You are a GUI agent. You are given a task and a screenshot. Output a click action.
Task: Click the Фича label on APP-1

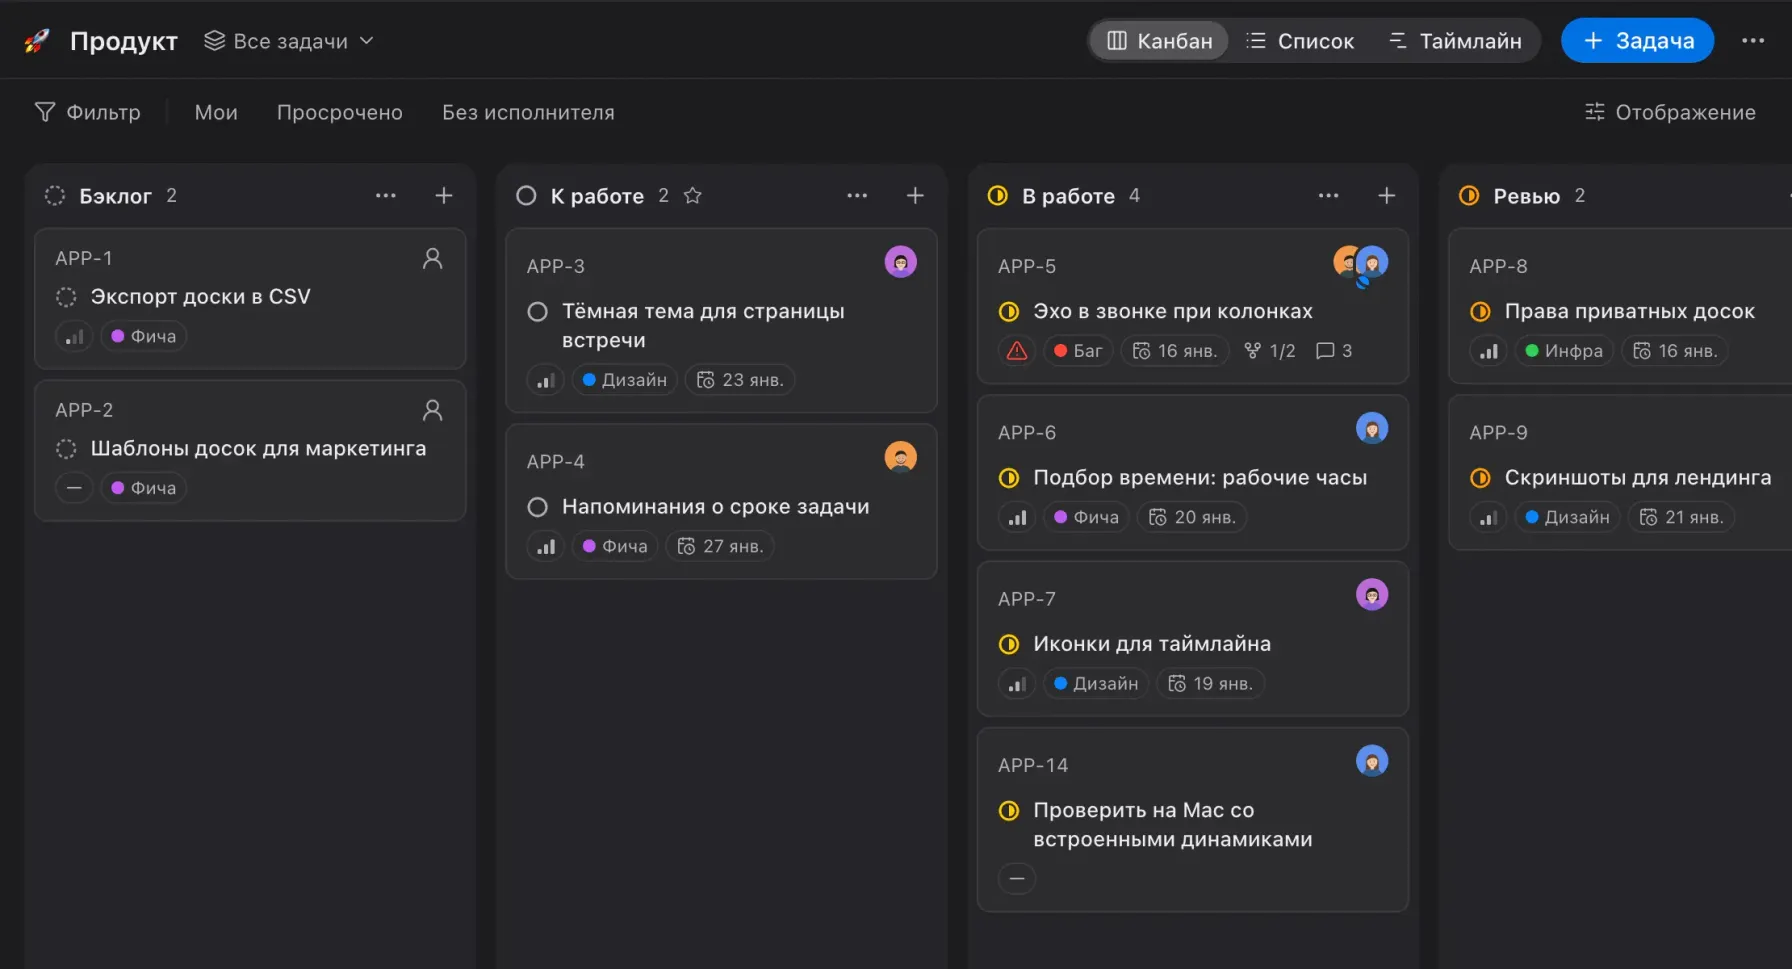pyautogui.click(x=144, y=337)
